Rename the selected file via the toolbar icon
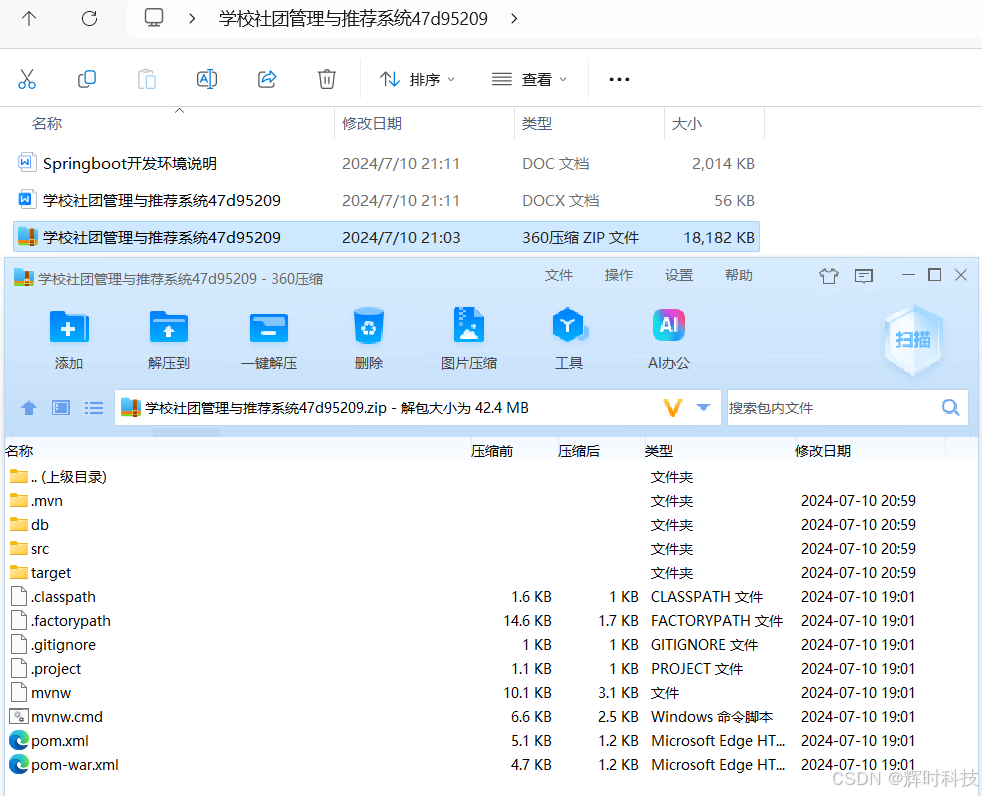 pyautogui.click(x=207, y=79)
